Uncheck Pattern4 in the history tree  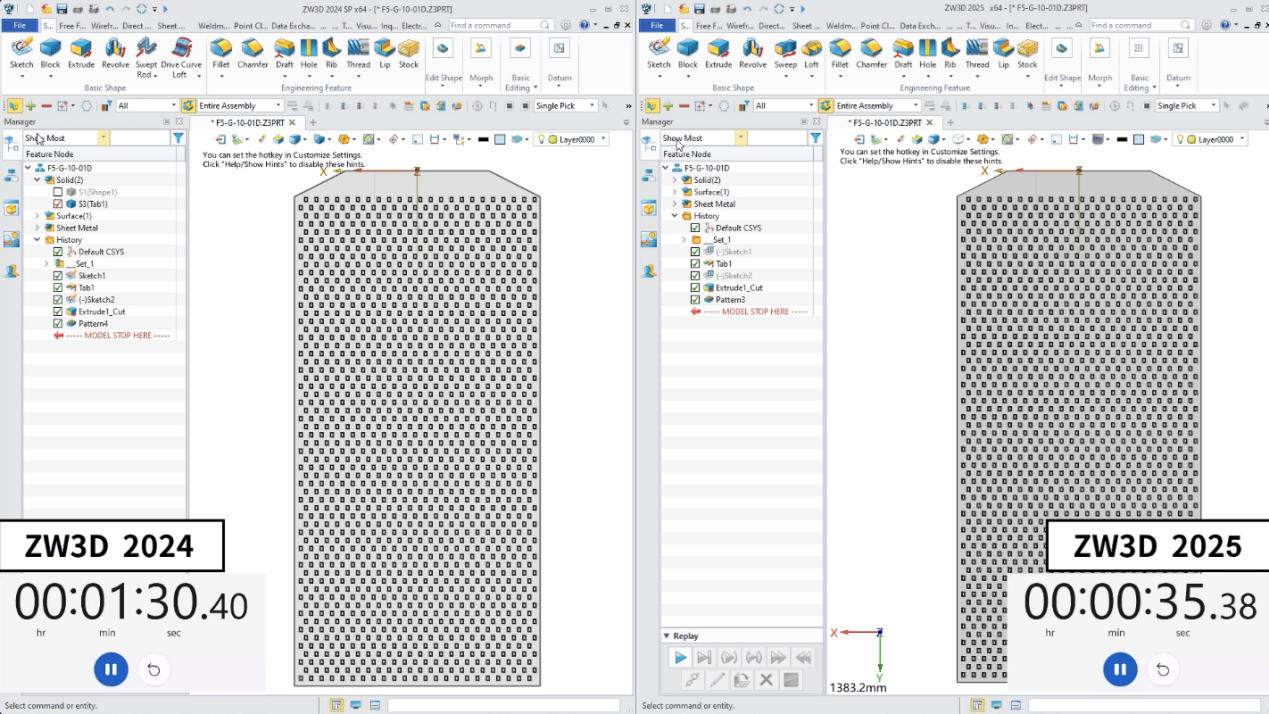click(58, 324)
